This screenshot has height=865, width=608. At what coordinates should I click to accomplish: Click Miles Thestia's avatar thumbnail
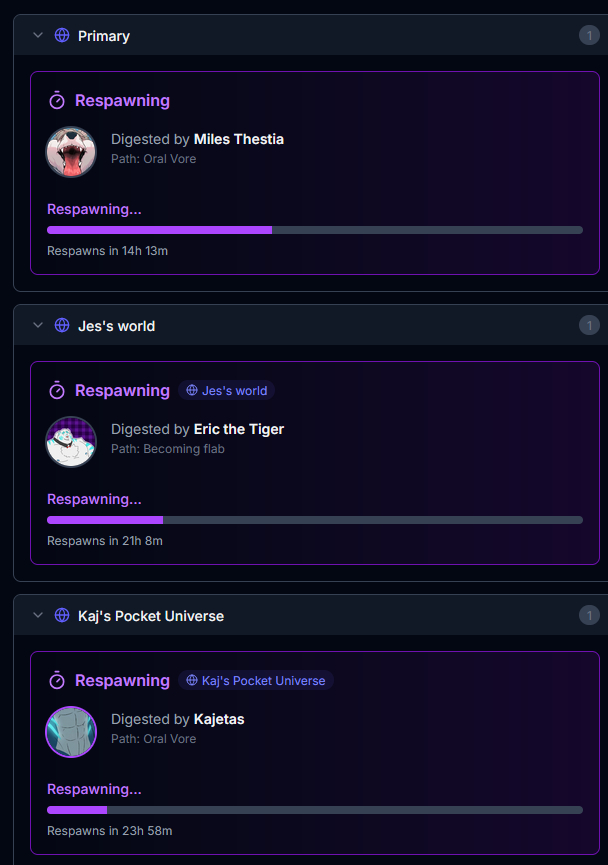(x=71, y=152)
